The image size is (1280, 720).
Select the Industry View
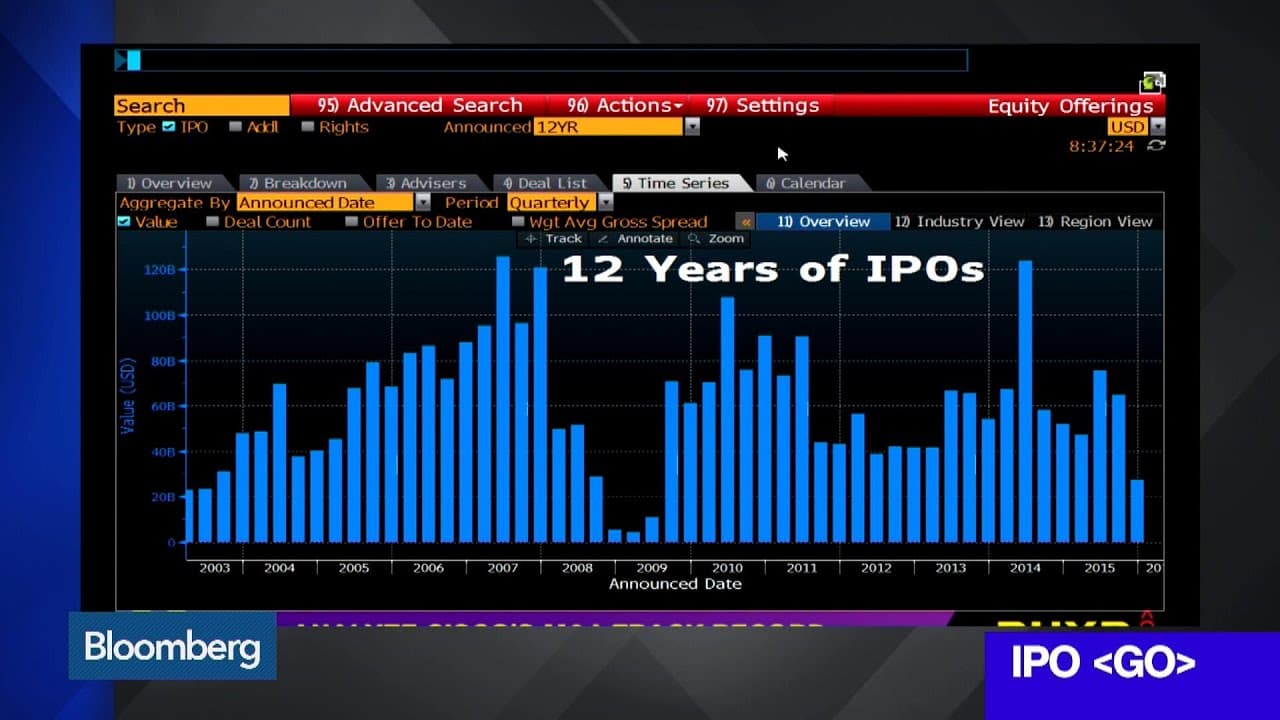pos(959,222)
